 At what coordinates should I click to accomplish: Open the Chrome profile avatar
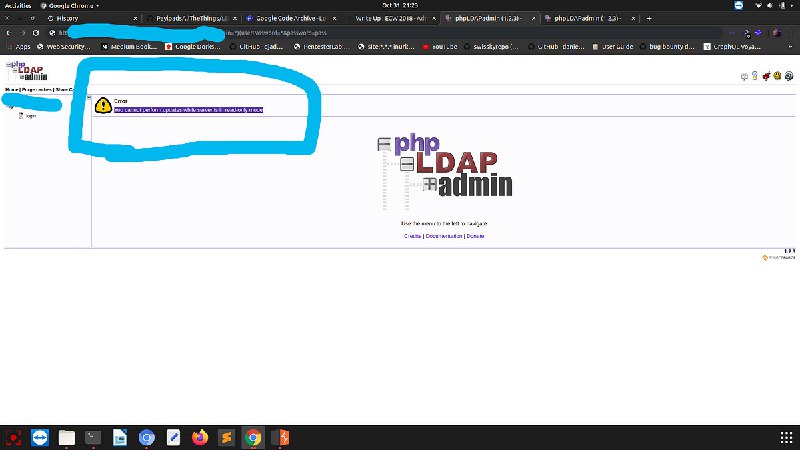point(777,33)
